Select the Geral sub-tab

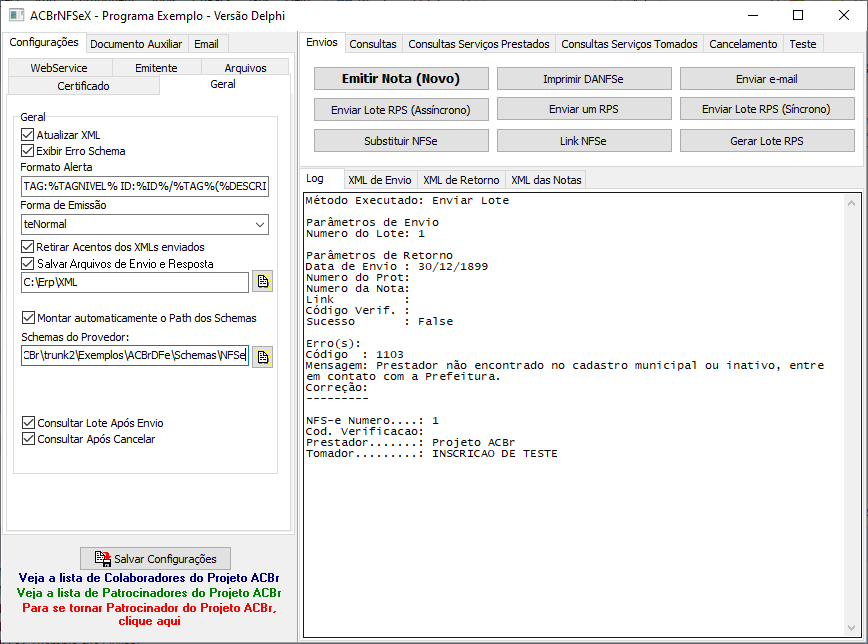(223, 84)
